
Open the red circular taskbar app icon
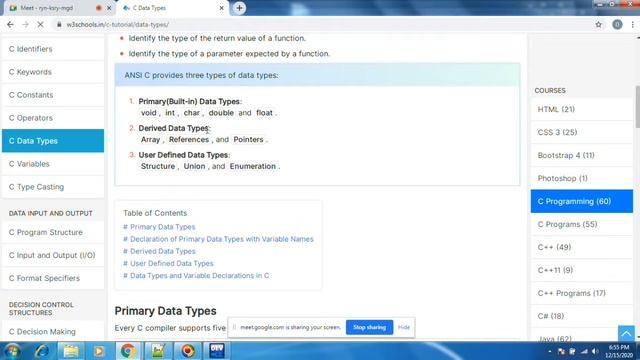[188, 351]
